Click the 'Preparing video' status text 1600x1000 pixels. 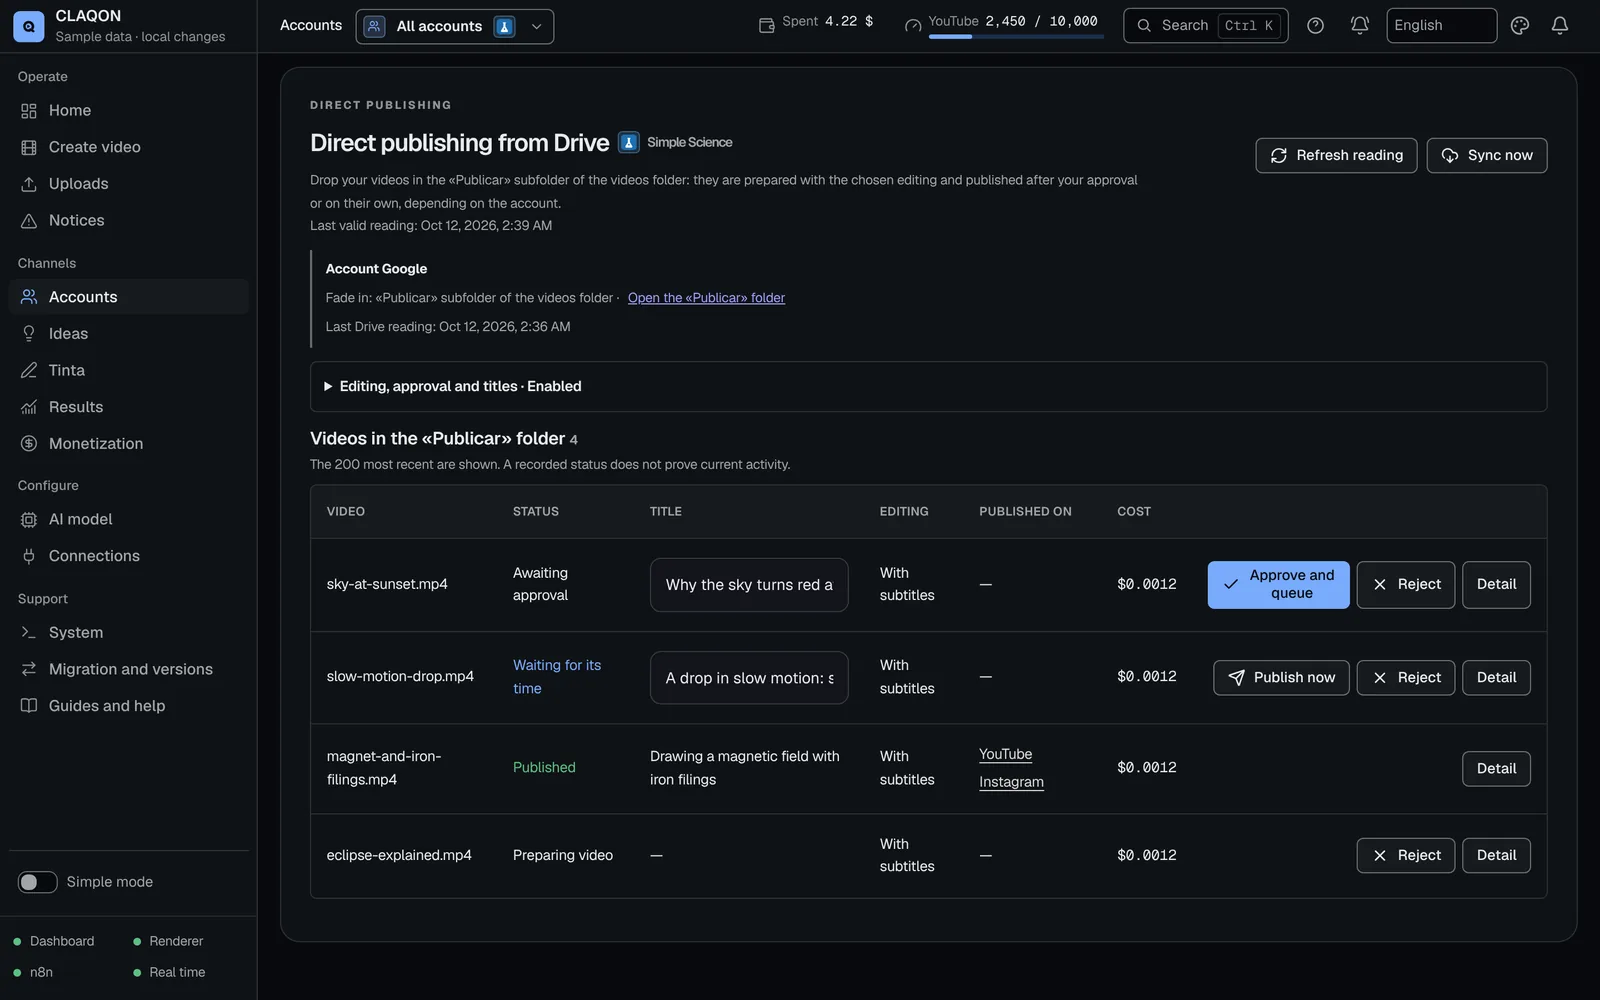(563, 856)
